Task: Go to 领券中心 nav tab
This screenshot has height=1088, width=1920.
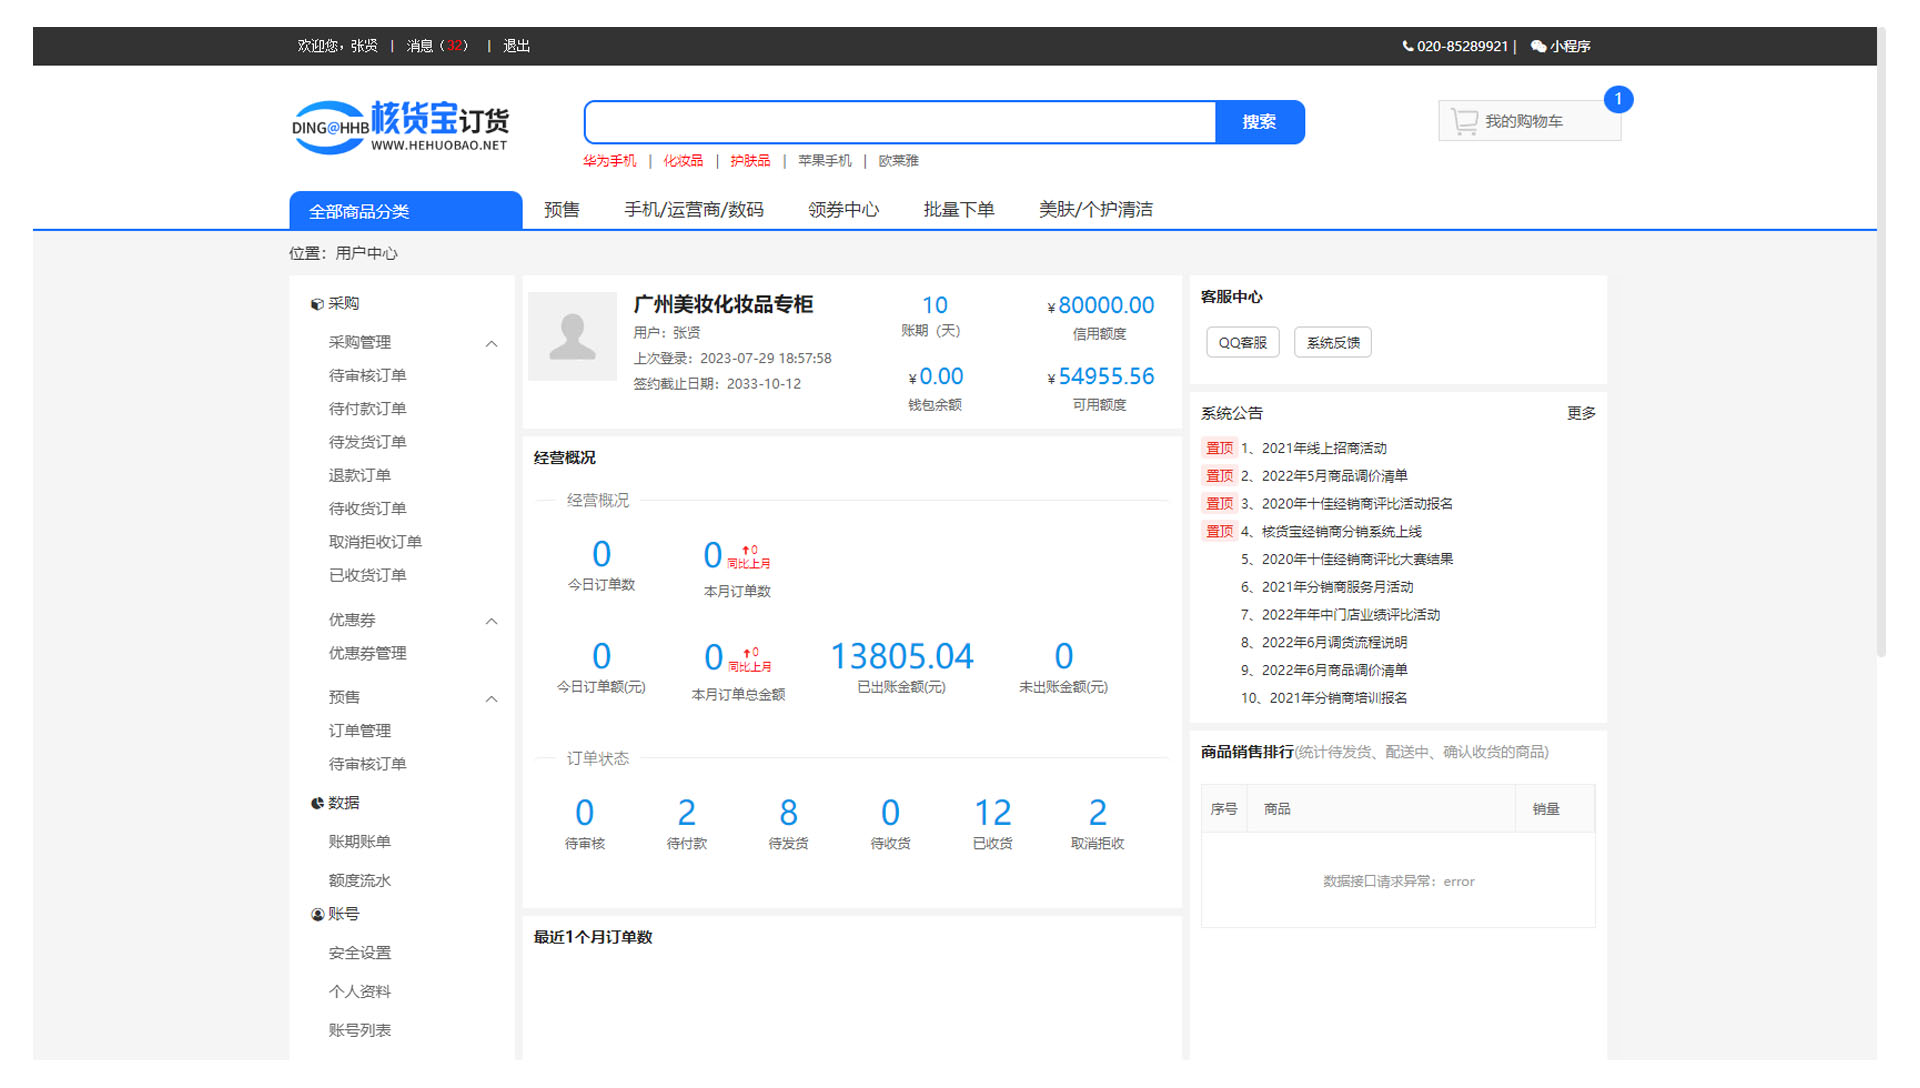Action: (x=842, y=210)
